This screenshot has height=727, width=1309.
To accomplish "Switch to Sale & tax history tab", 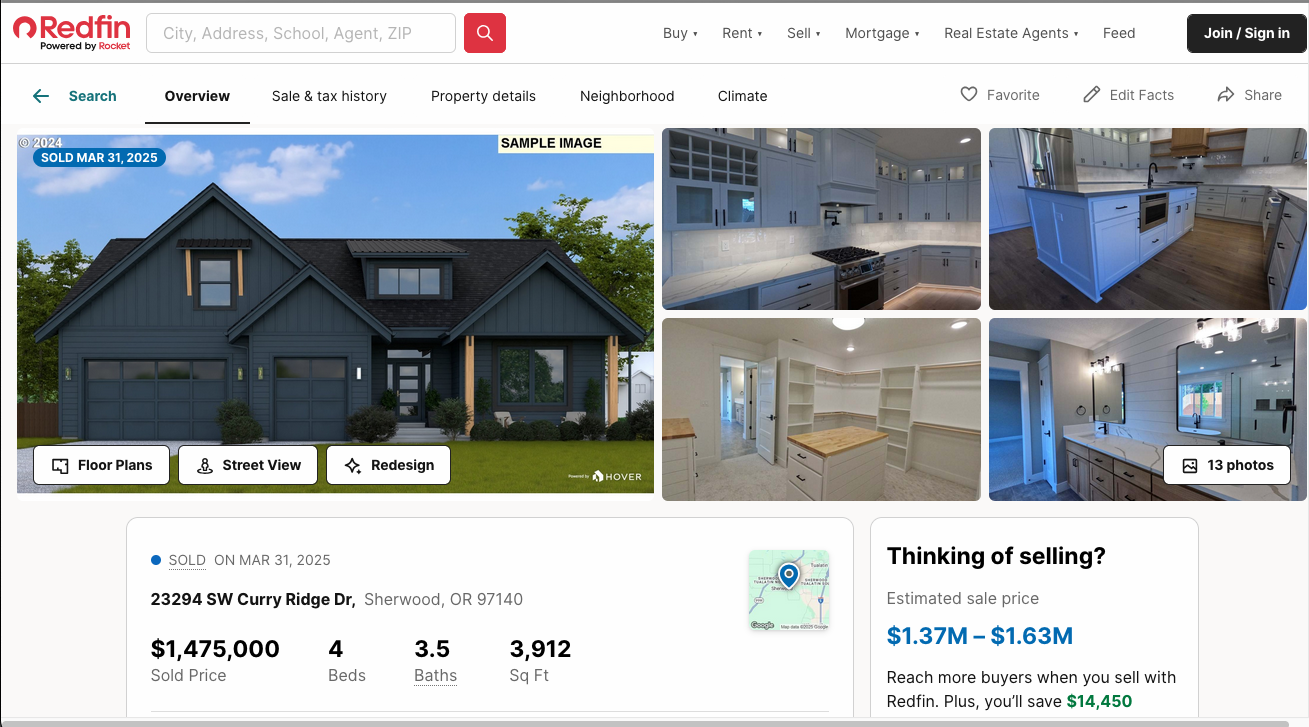I will (329, 96).
